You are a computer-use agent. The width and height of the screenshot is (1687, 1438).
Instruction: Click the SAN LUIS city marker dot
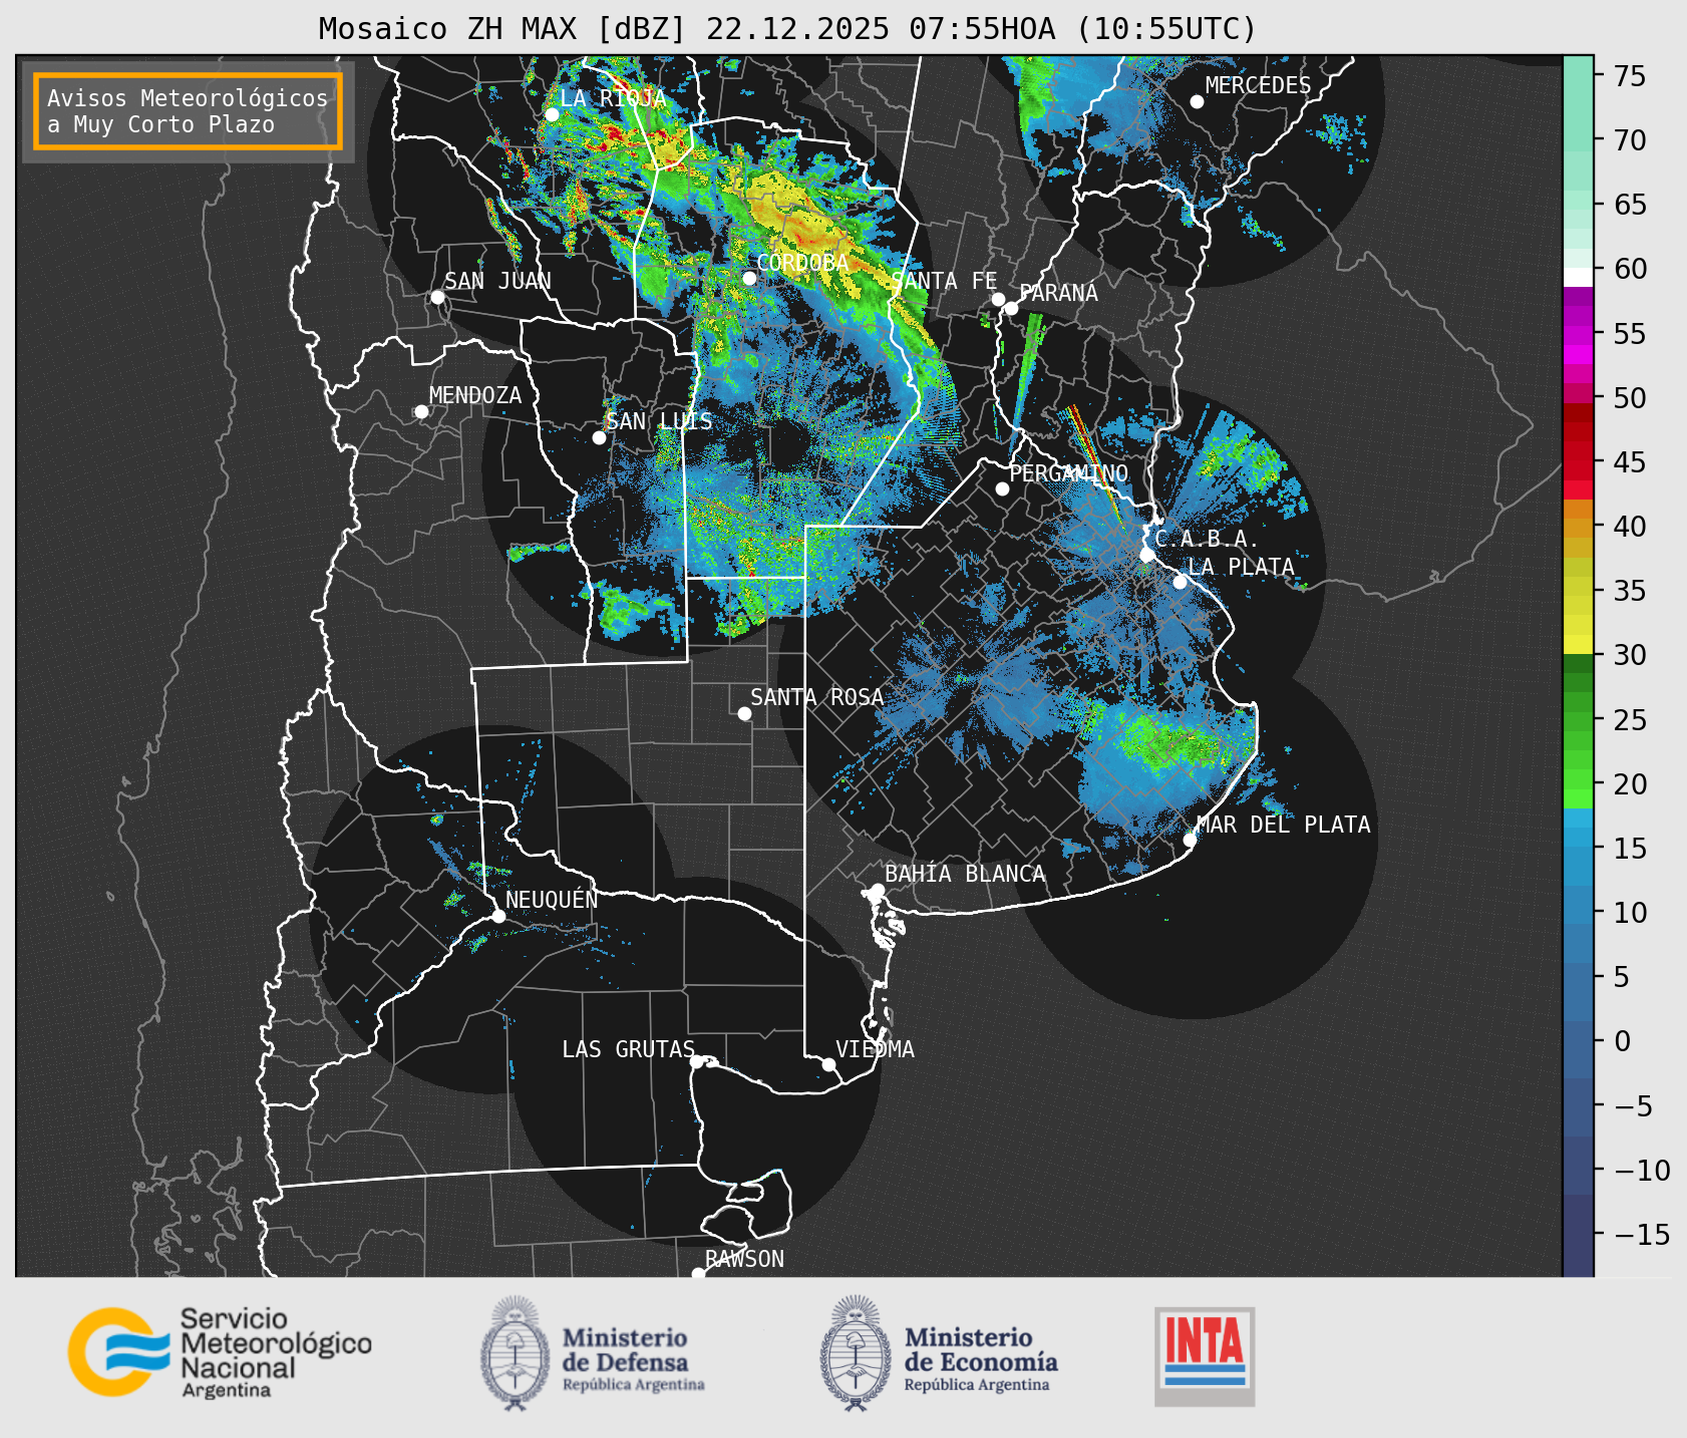[599, 438]
